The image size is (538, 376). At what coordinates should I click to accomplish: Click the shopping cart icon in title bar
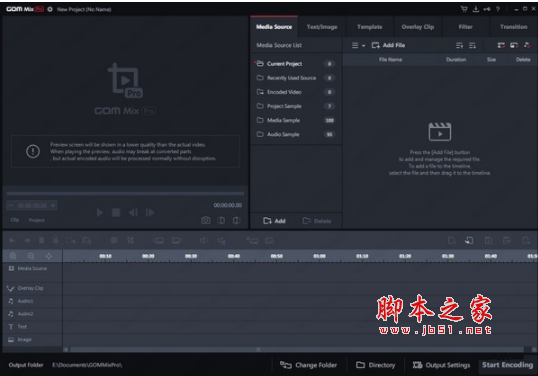coord(464,9)
